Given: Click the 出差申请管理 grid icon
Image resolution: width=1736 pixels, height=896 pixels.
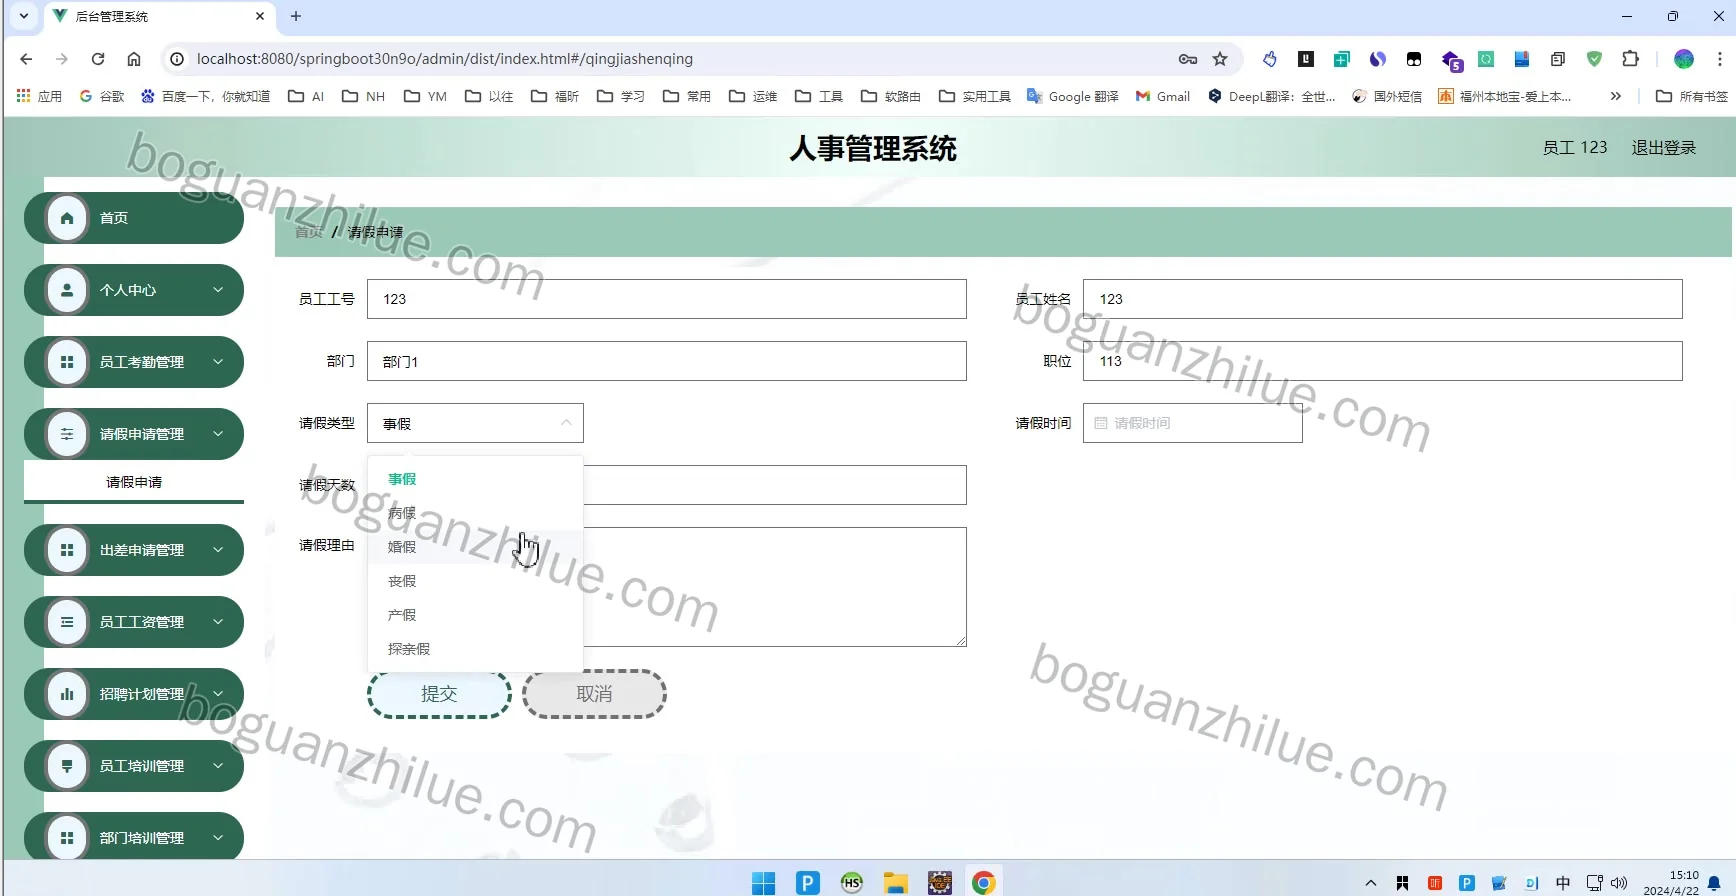Looking at the screenshot, I should coord(67,550).
